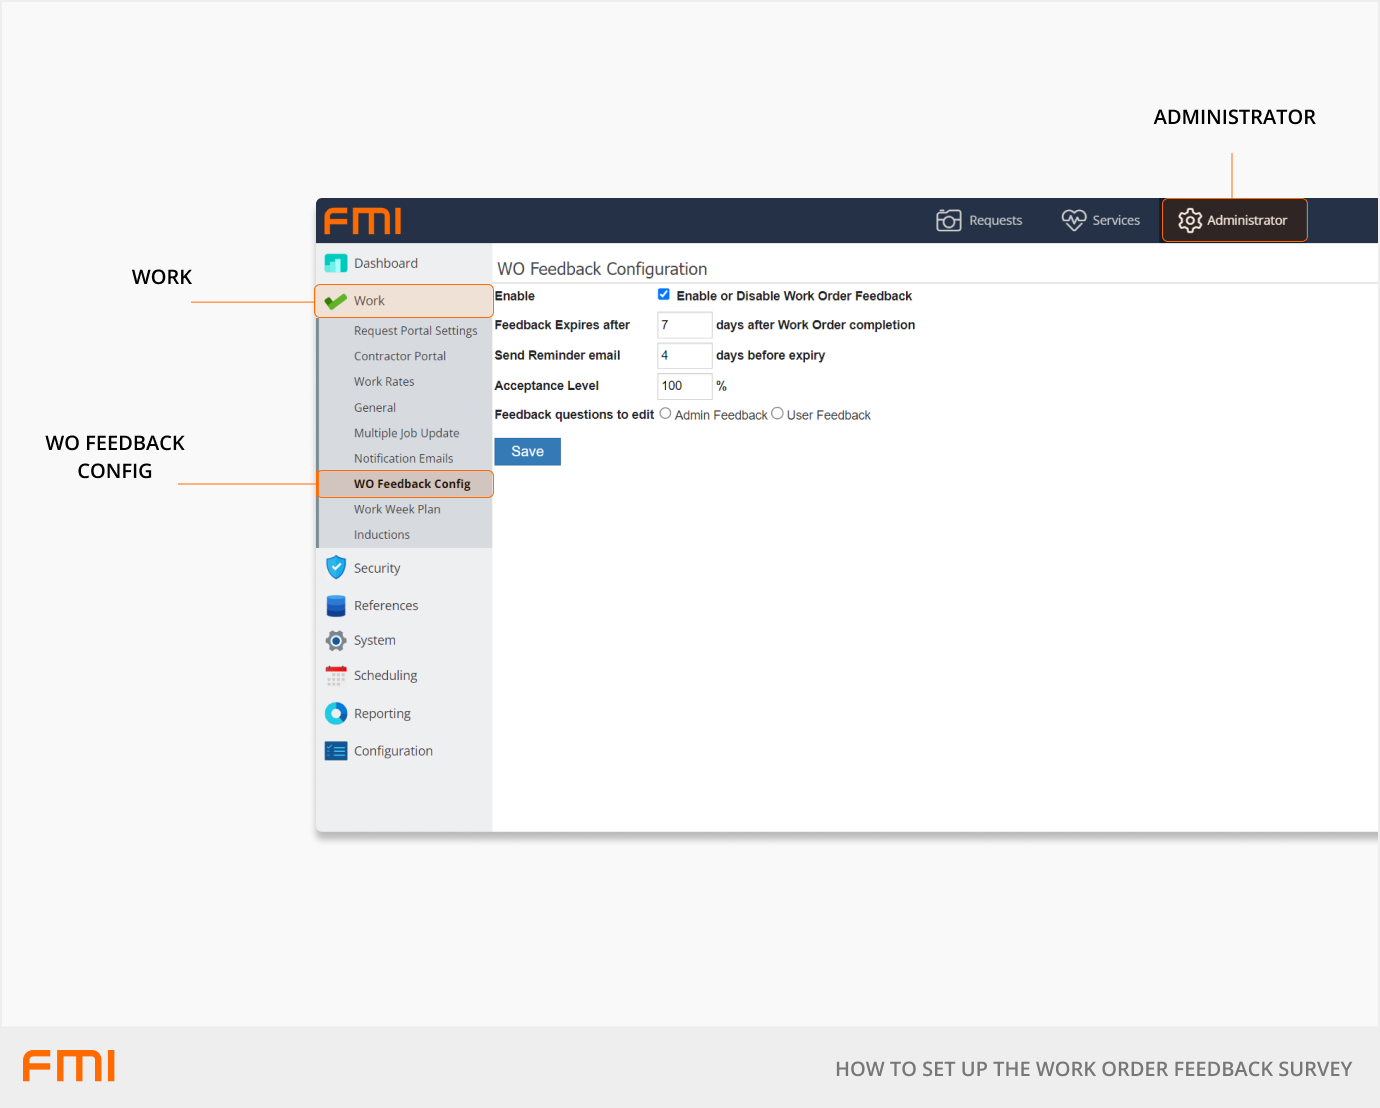
Task: Select the Admin Feedback radio button
Action: (x=665, y=414)
